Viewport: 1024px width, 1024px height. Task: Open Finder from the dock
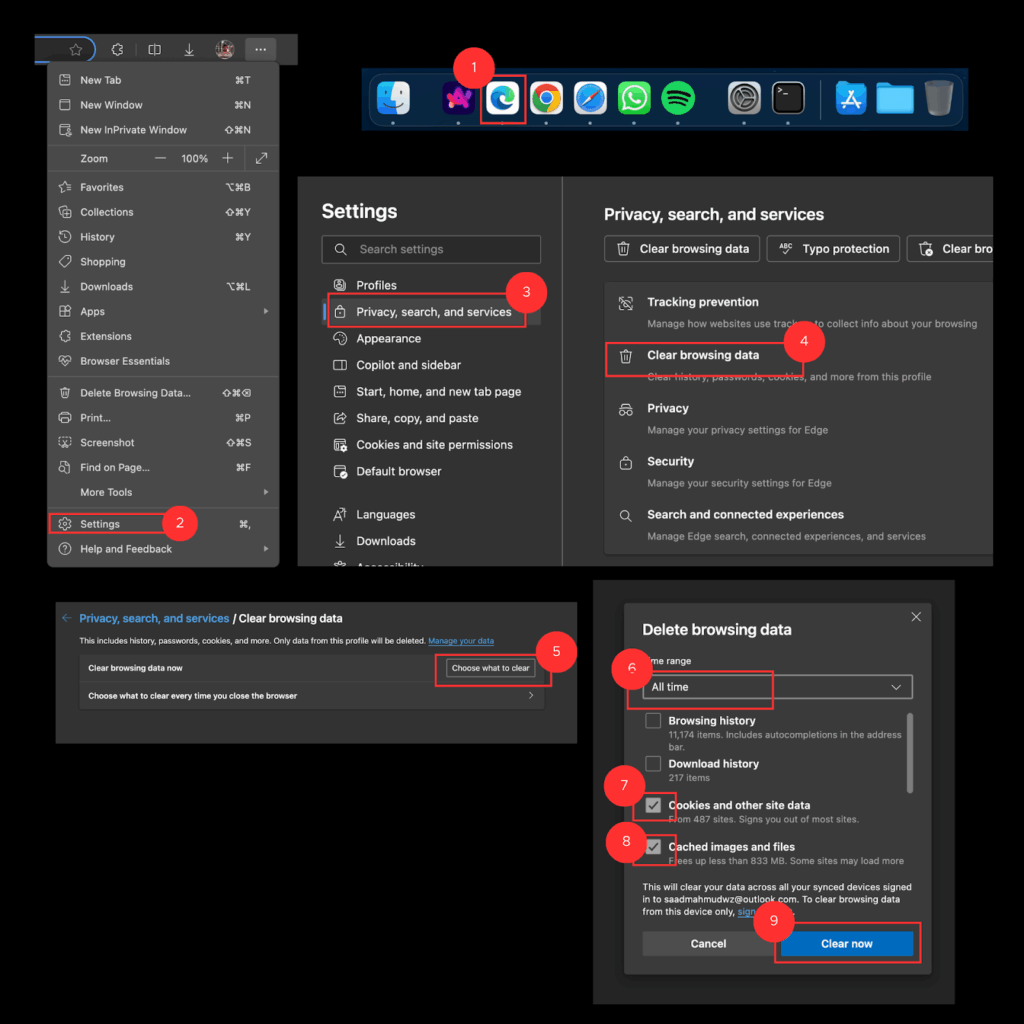coord(393,99)
